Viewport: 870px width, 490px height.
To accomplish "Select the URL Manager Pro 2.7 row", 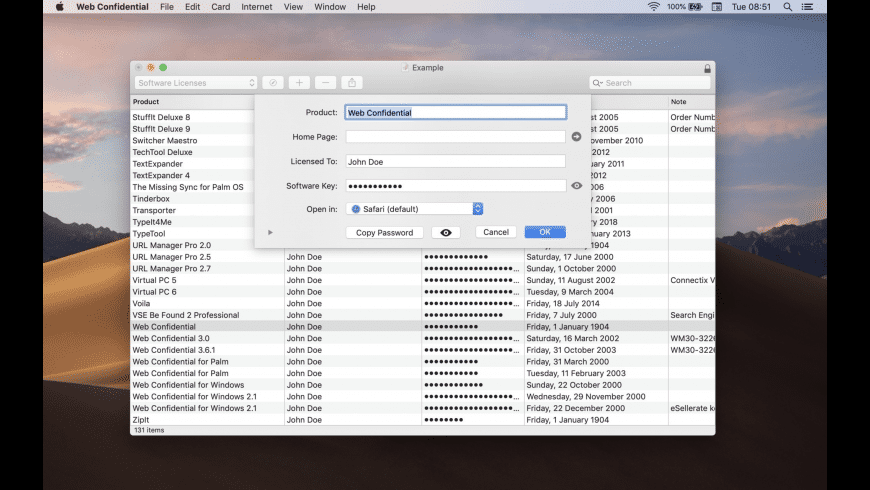I will 423,269.
